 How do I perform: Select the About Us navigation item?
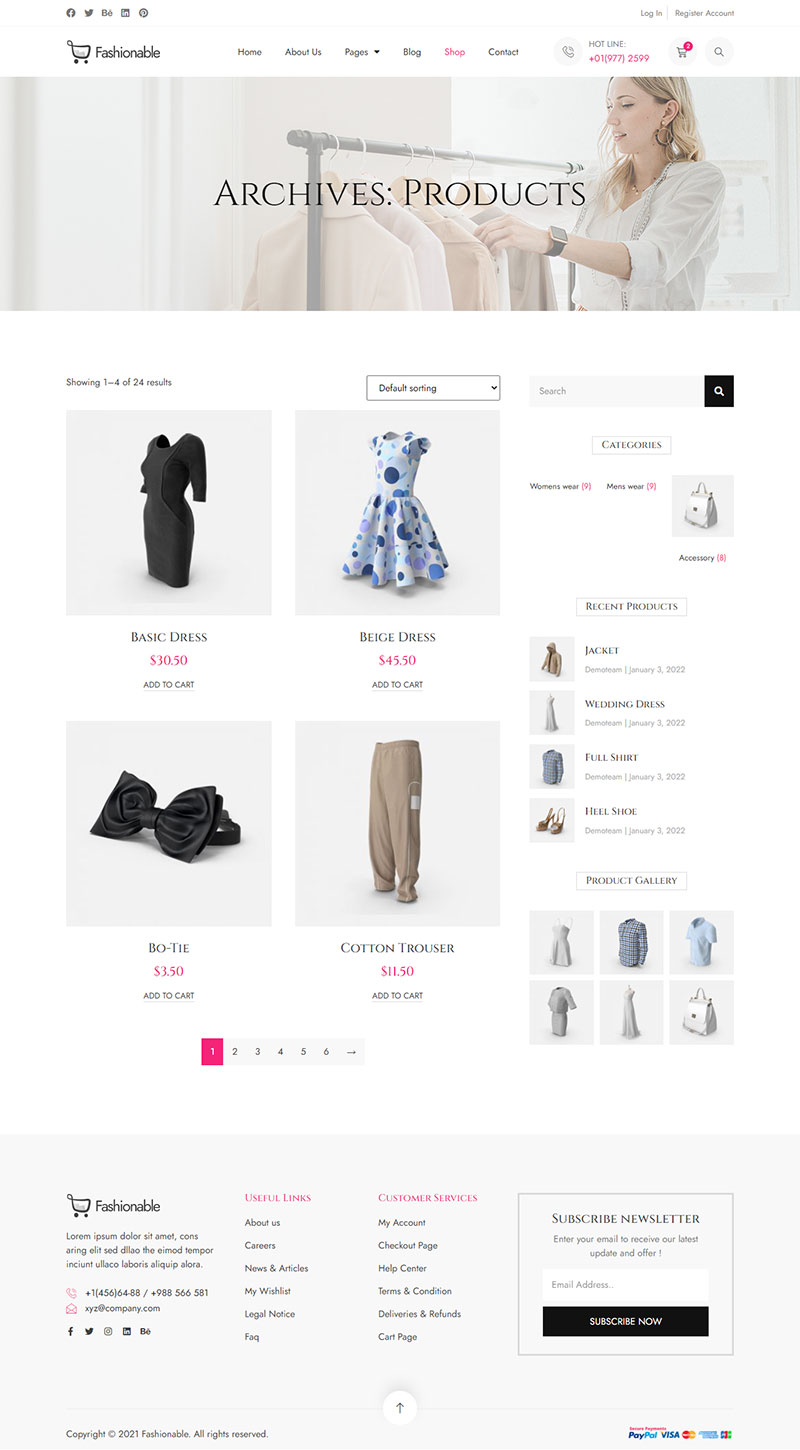tap(303, 52)
